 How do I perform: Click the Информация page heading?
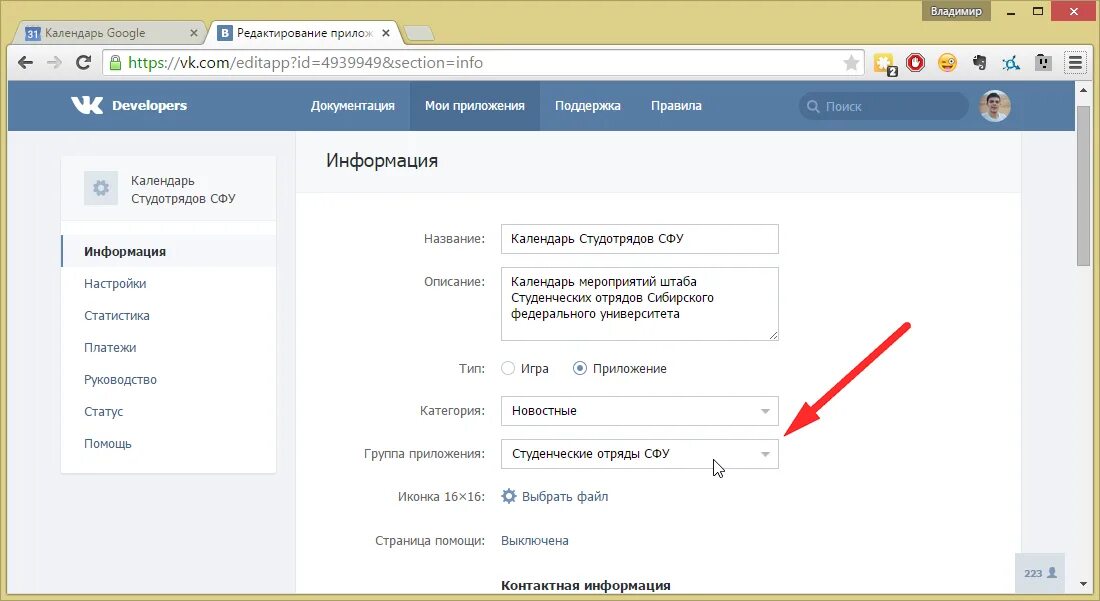[382, 161]
